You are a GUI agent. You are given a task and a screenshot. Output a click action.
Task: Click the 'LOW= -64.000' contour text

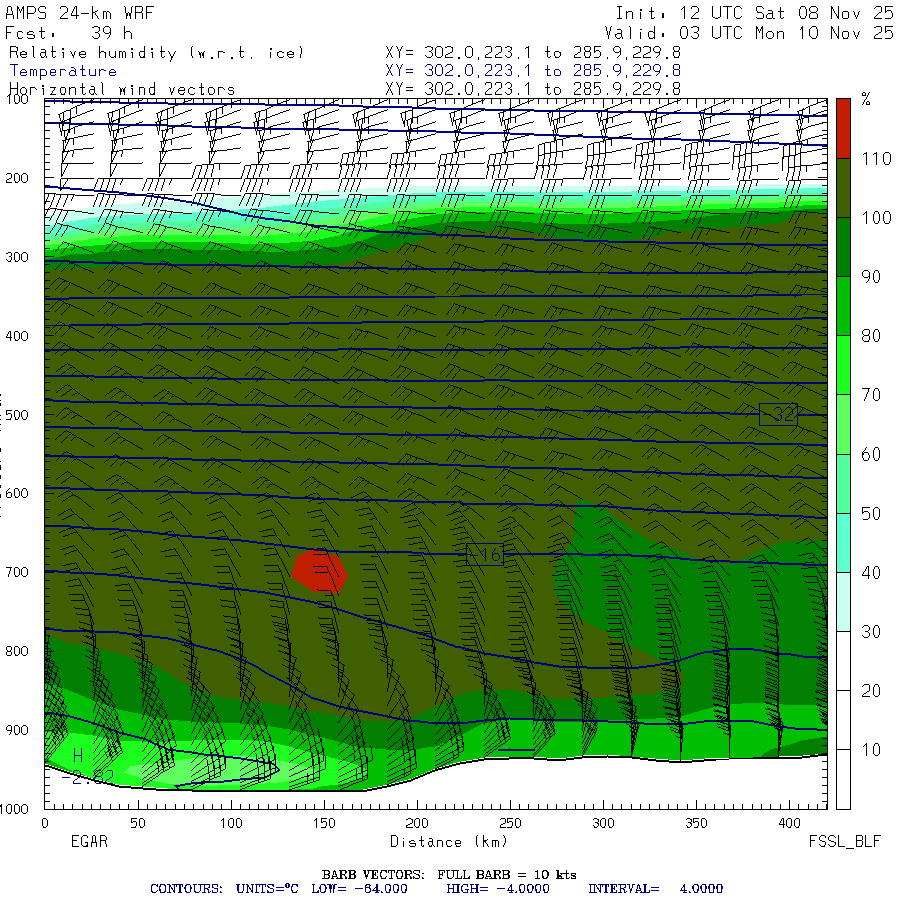coord(359,889)
